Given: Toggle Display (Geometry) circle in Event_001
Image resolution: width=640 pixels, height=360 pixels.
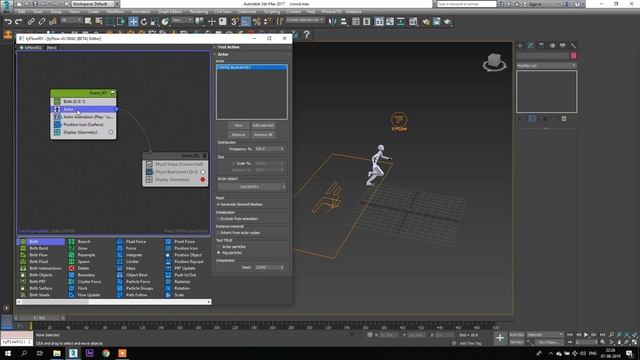Looking at the screenshot, I should (x=111, y=132).
